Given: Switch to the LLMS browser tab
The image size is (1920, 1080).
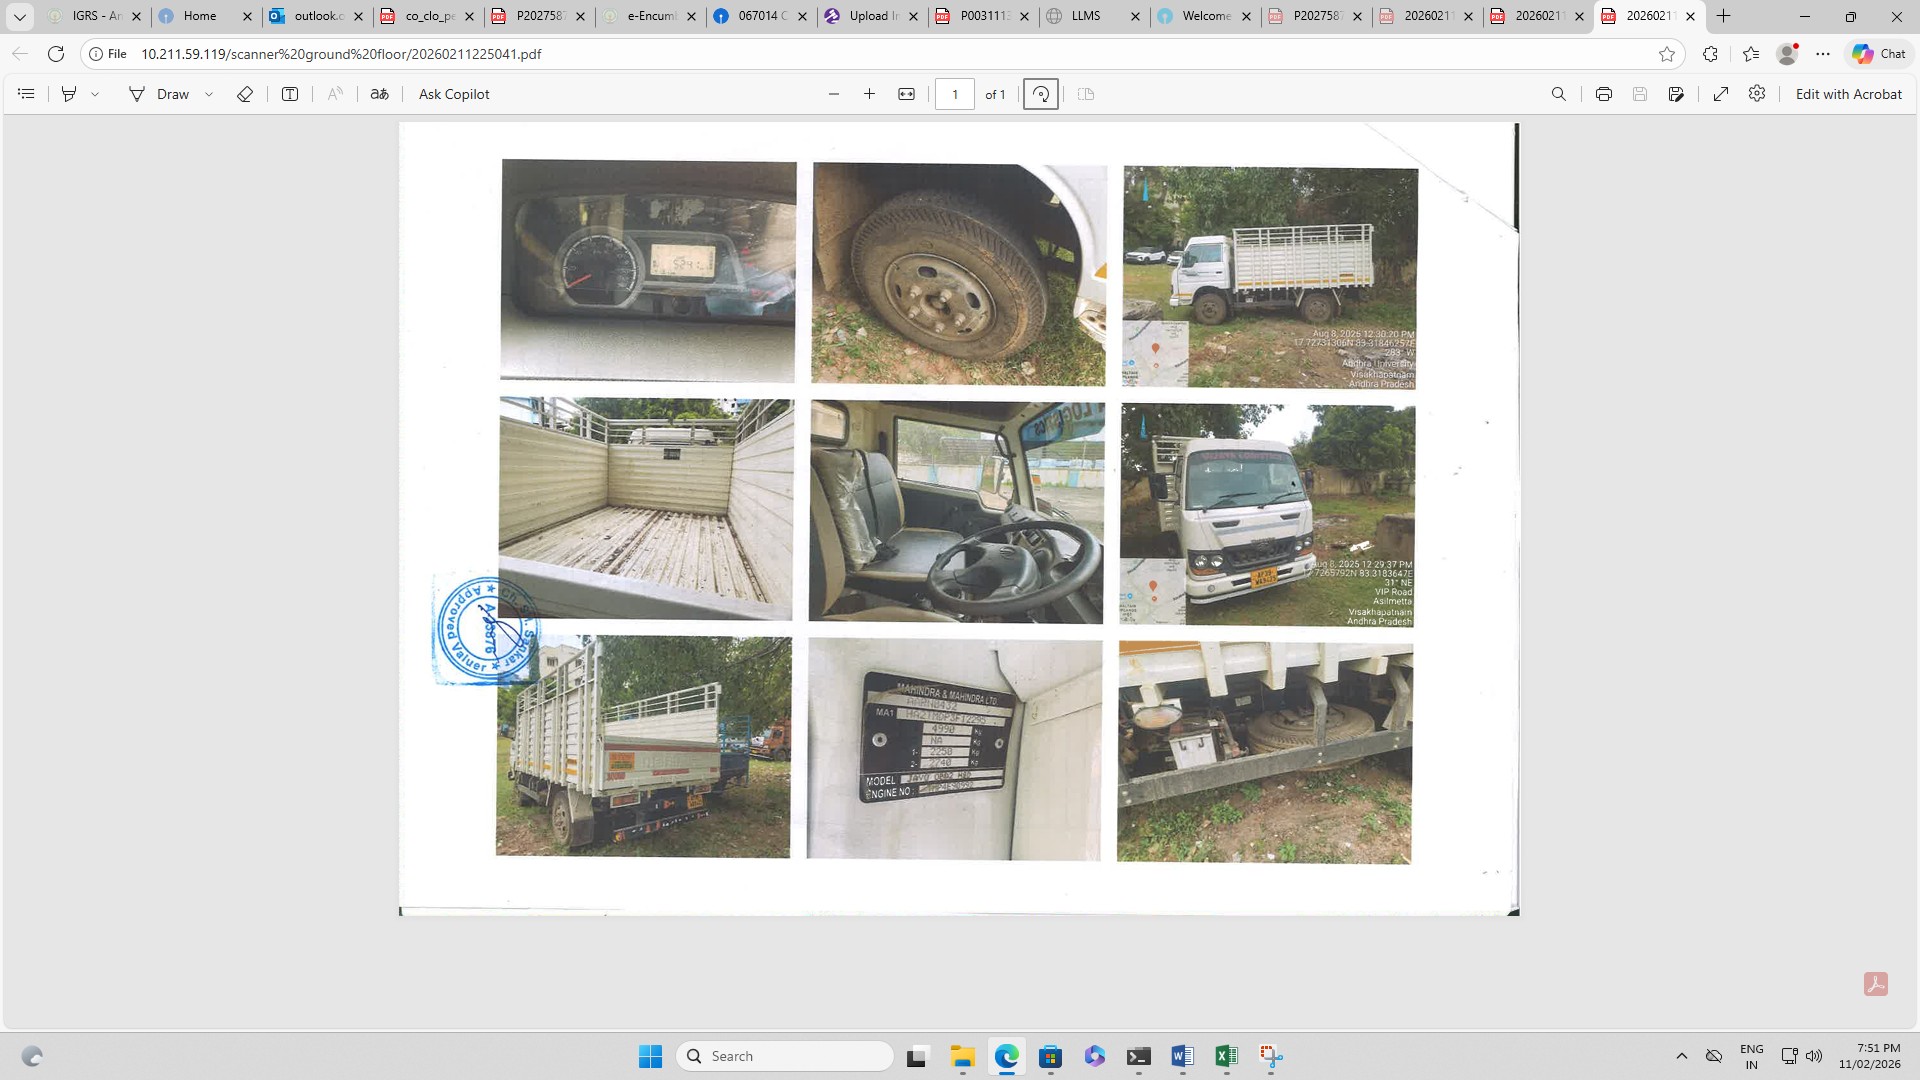Looking at the screenshot, I should pyautogui.click(x=1085, y=16).
